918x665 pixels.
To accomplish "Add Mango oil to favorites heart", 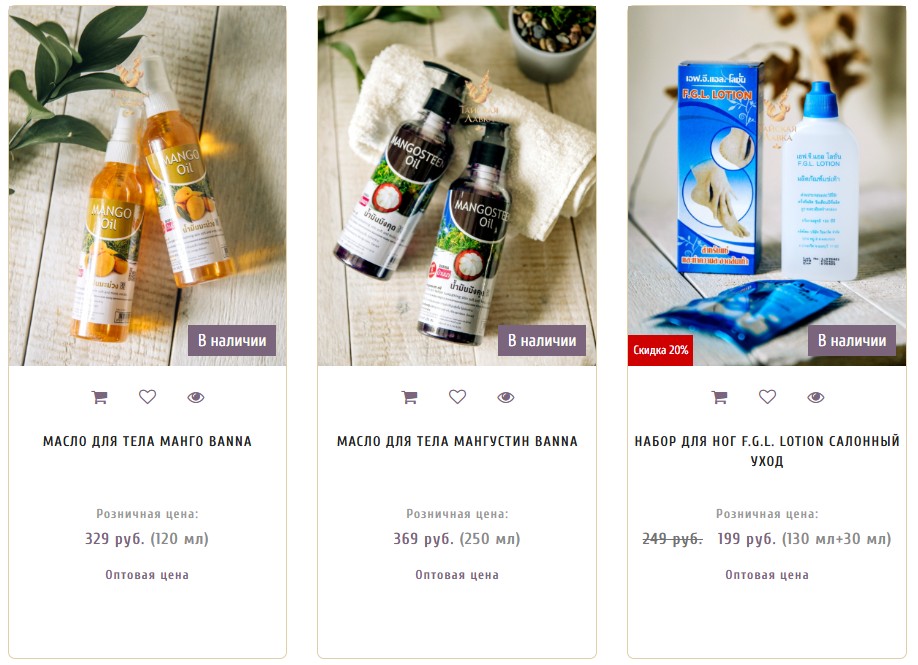I will [148, 397].
